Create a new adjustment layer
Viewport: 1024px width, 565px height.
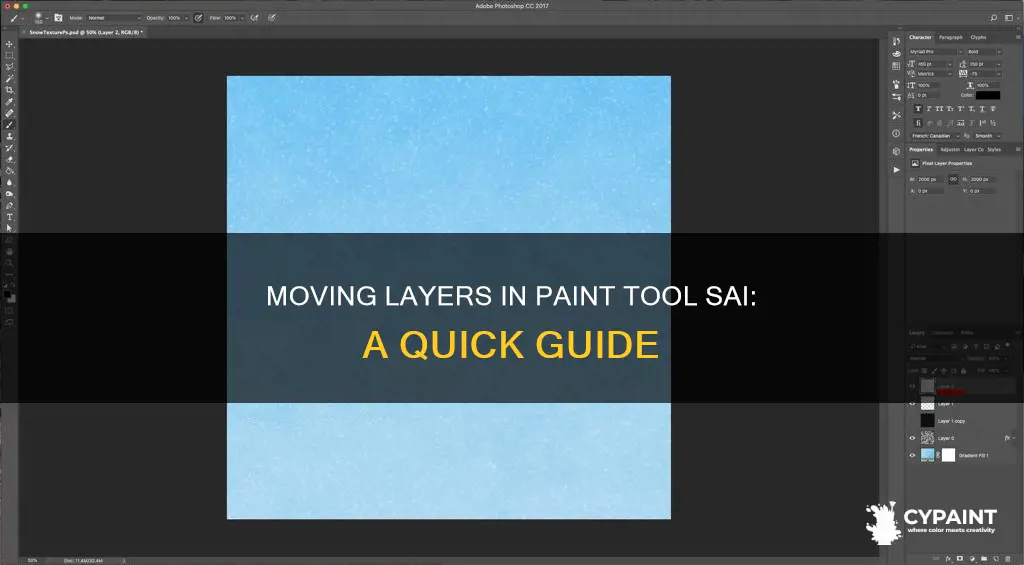[x=972, y=559]
